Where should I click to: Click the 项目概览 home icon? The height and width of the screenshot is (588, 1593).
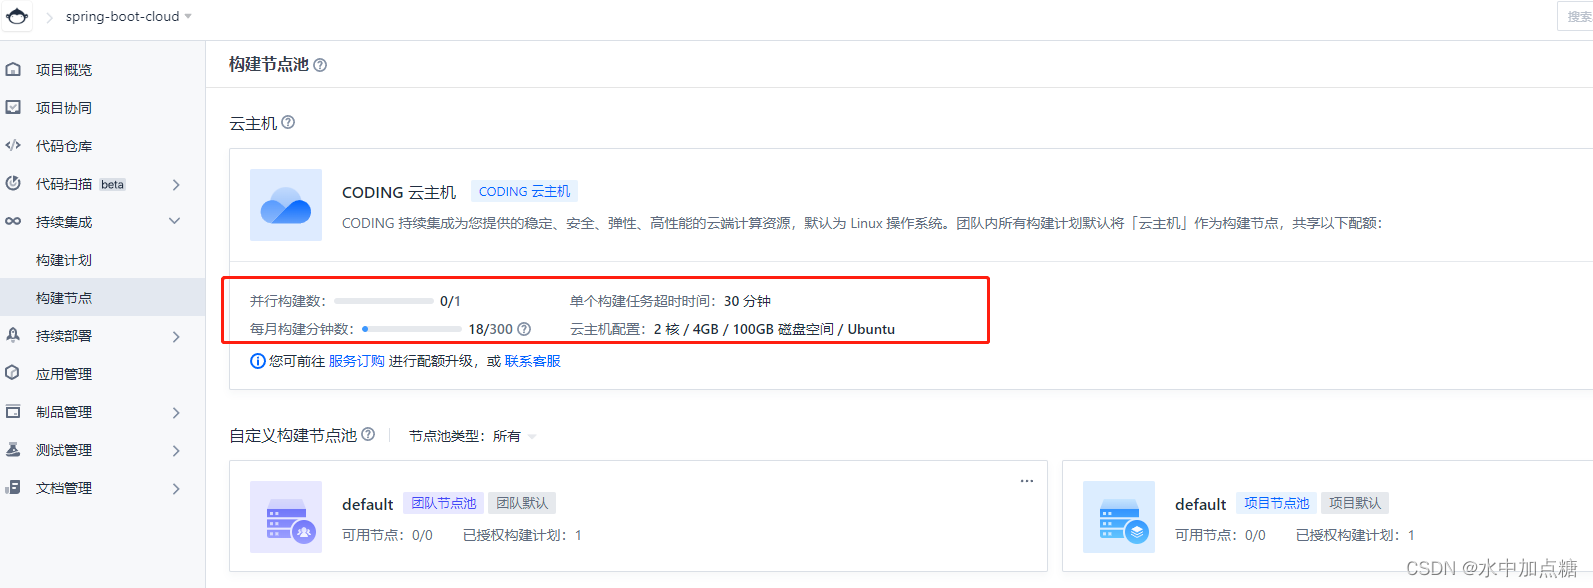13,70
